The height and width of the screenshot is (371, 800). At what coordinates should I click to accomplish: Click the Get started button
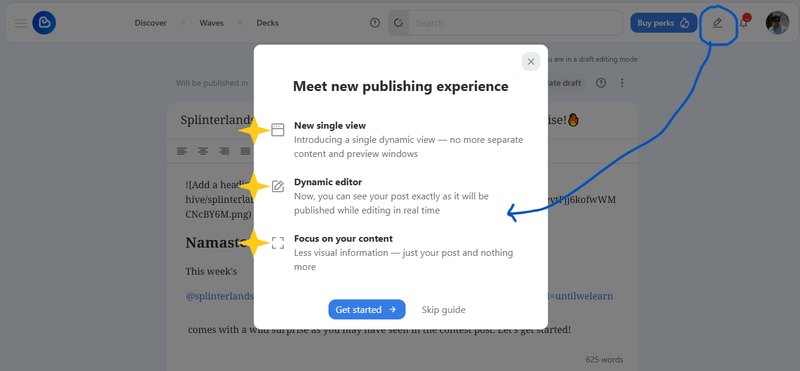[366, 309]
